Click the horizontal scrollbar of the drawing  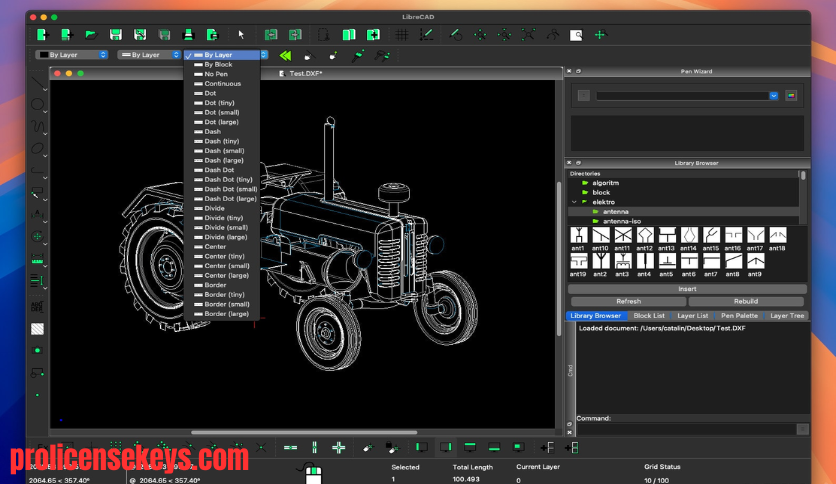(x=304, y=432)
